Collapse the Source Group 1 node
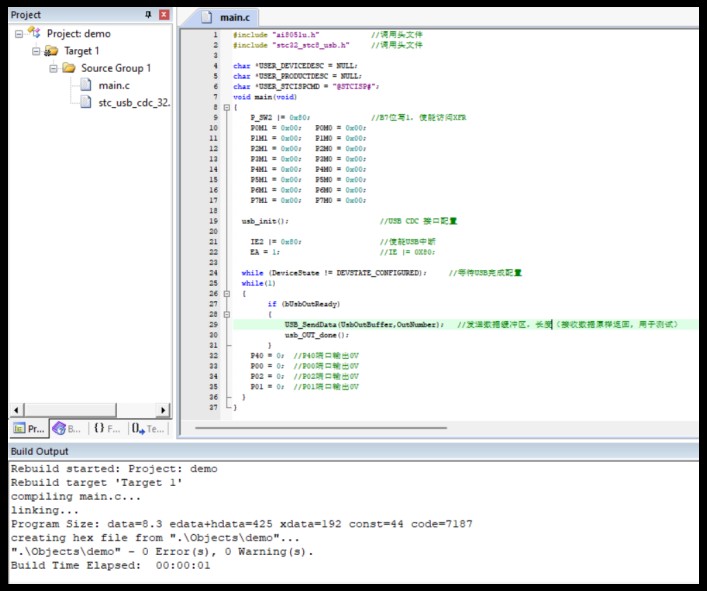Viewport: 707px width, 591px height. coord(53,69)
